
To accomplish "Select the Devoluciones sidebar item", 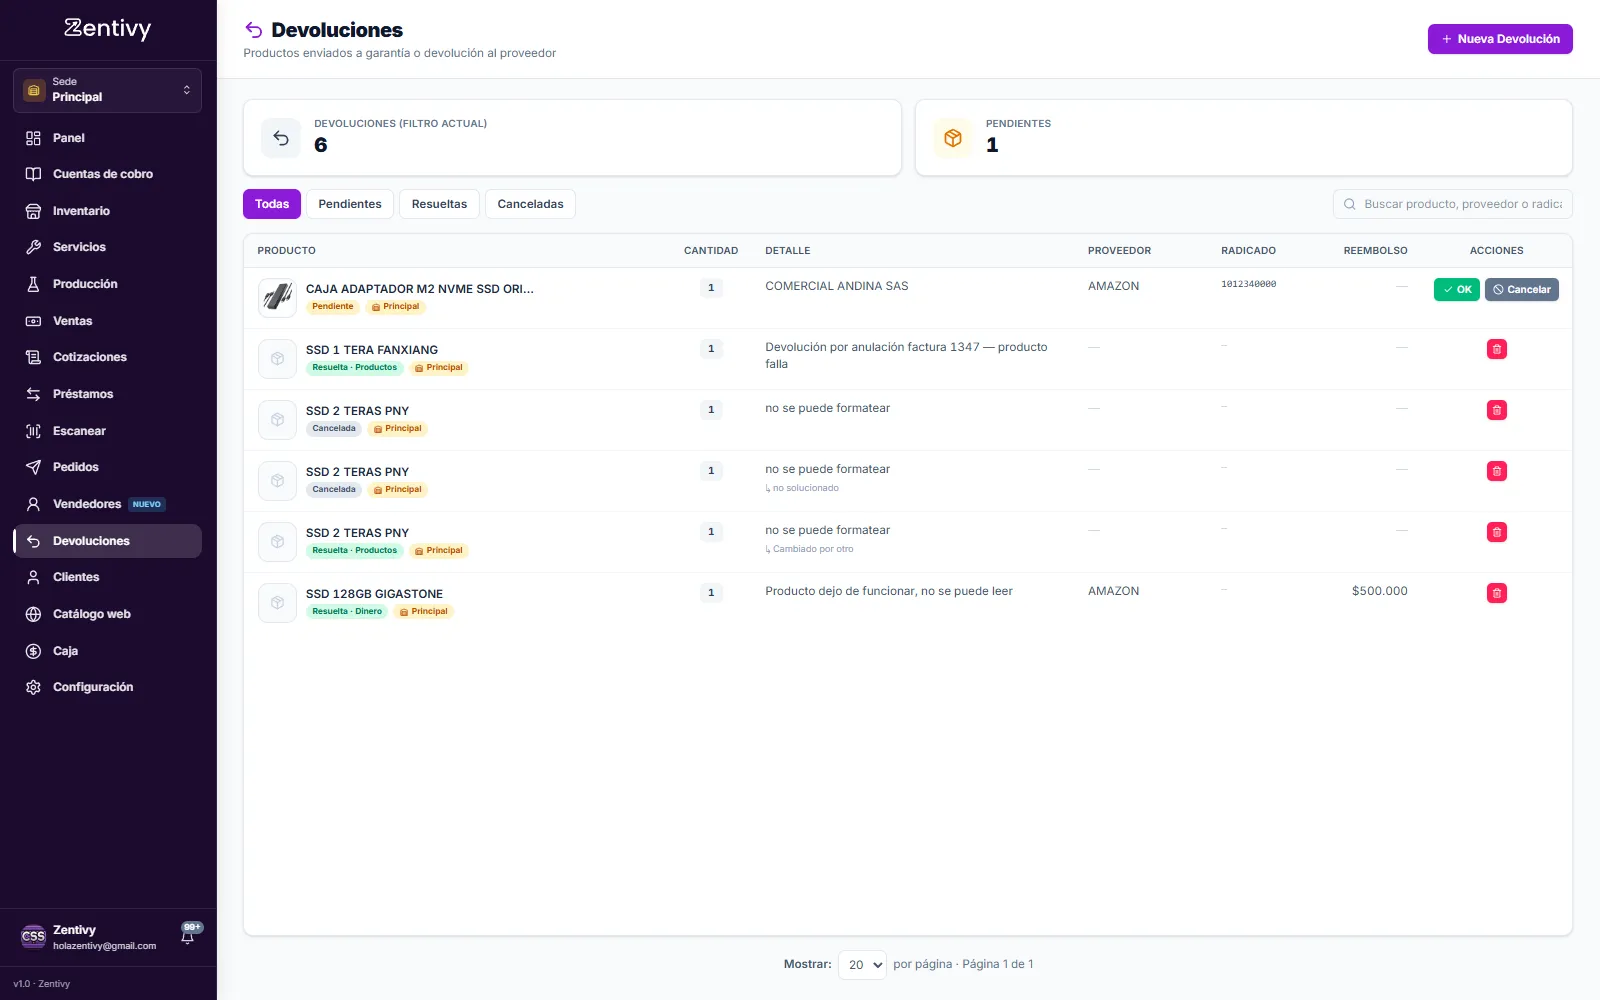I will pyautogui.click(x=107, y=541).
